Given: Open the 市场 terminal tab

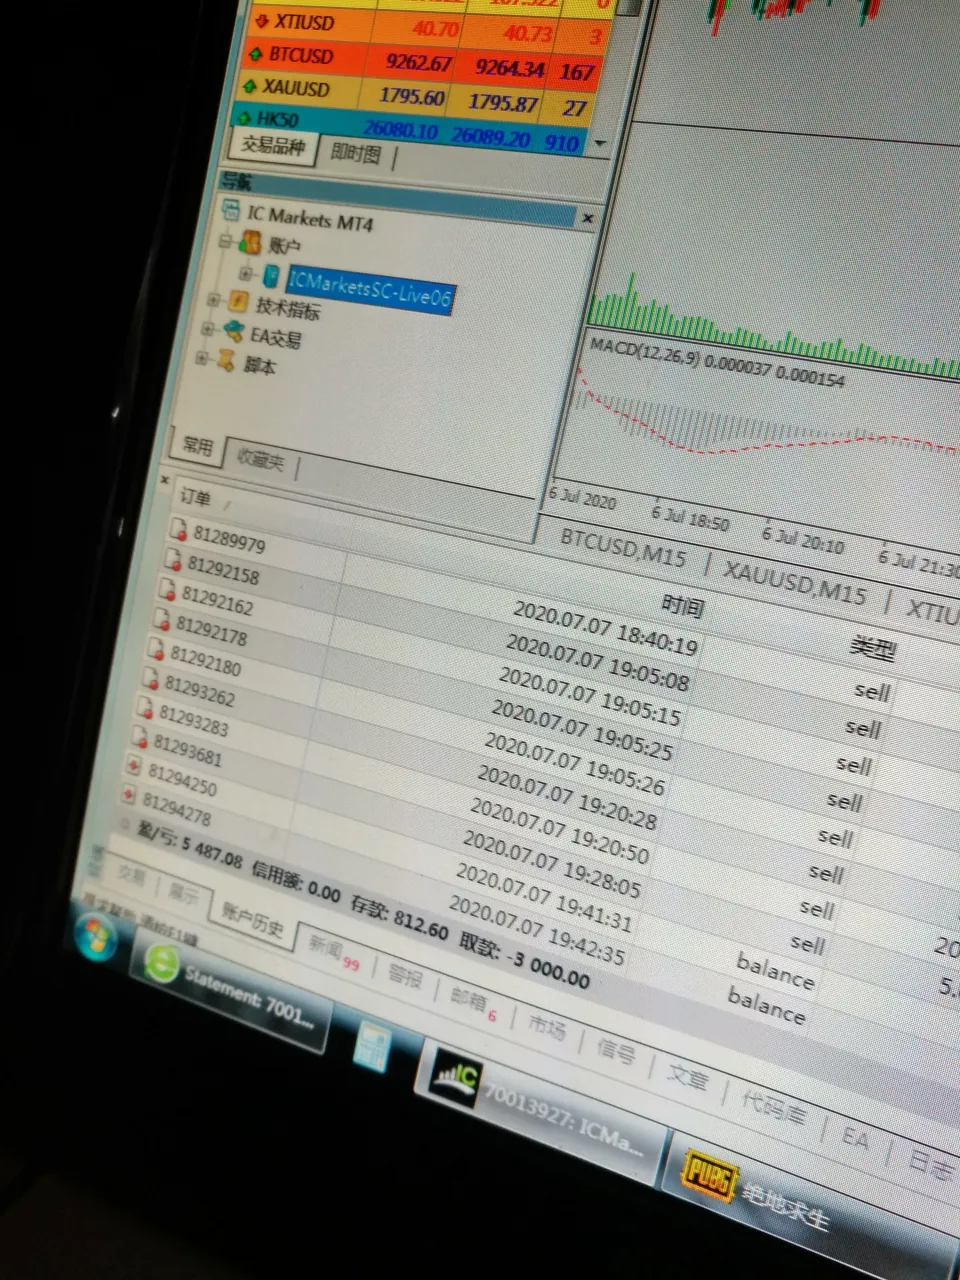Looking at the screenshot, I should [547, 1027].
